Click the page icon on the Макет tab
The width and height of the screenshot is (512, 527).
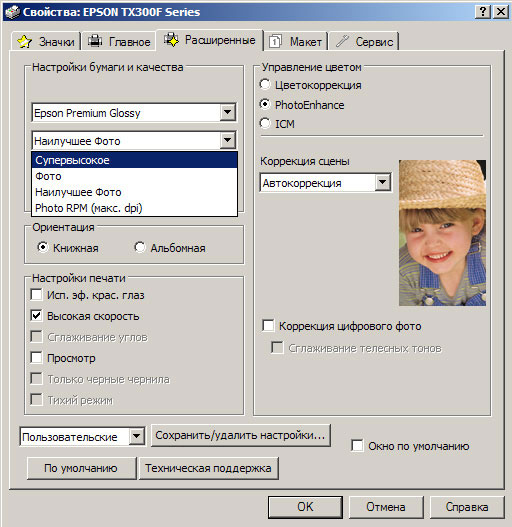pyautogui.click(x=275, y=41)
